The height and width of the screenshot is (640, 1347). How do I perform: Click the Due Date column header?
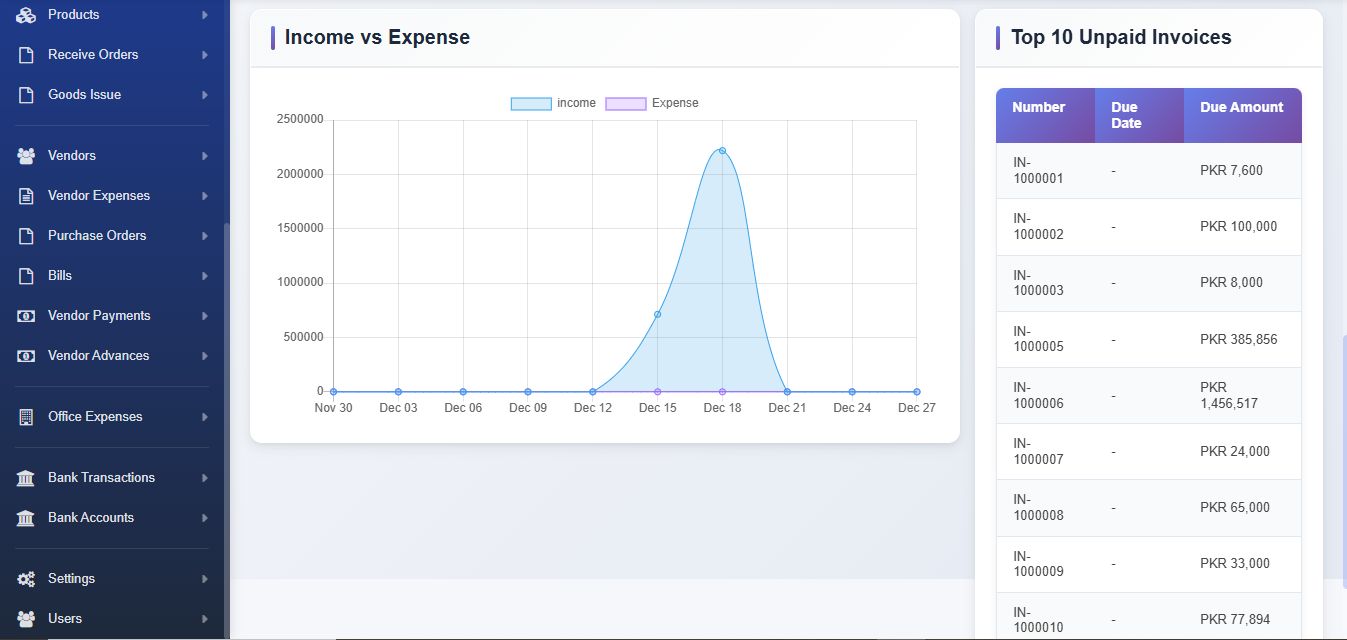(x=1139, y=115)
